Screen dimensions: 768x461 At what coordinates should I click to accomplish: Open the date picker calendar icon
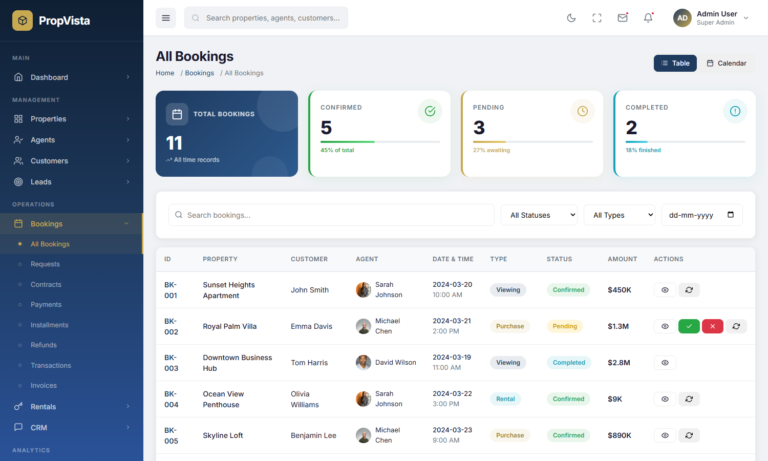point(730,215)
